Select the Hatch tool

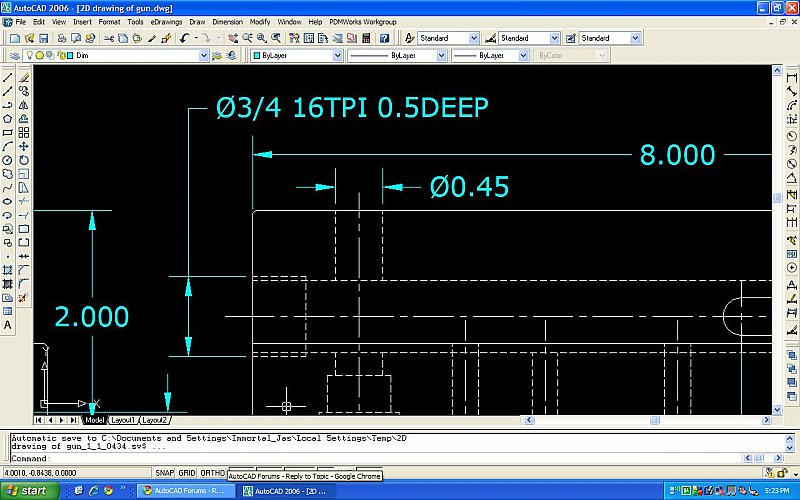pyautogui.click(x=8, y=270)
